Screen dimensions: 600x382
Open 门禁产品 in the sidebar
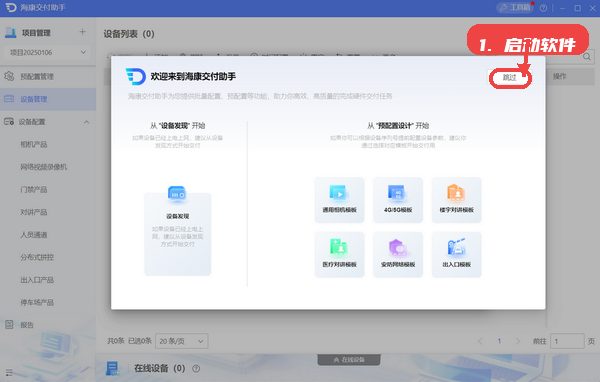[x=34, y=189]
